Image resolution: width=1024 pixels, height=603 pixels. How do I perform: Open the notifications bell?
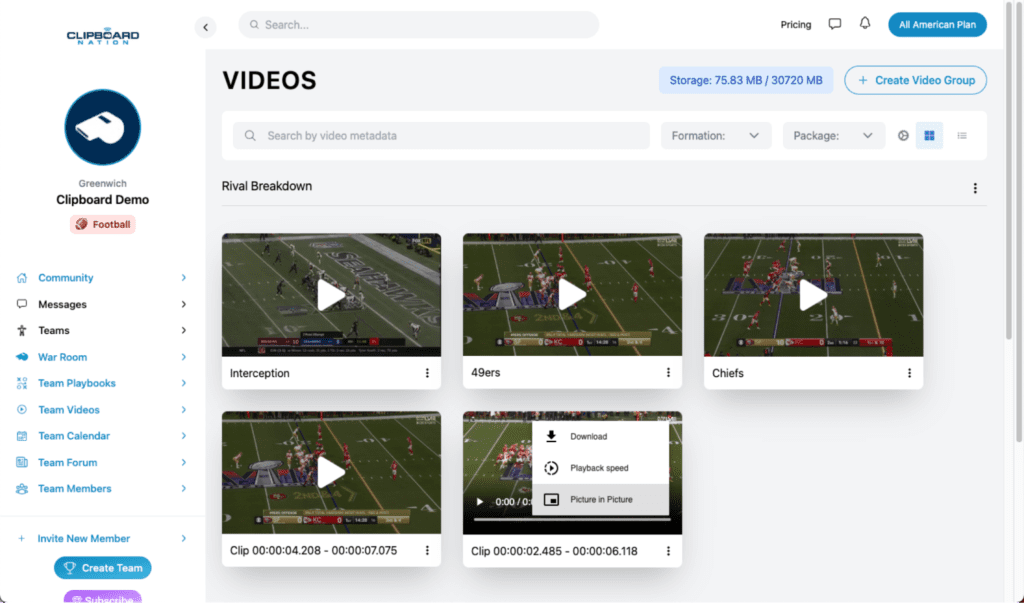coord(865,24)
